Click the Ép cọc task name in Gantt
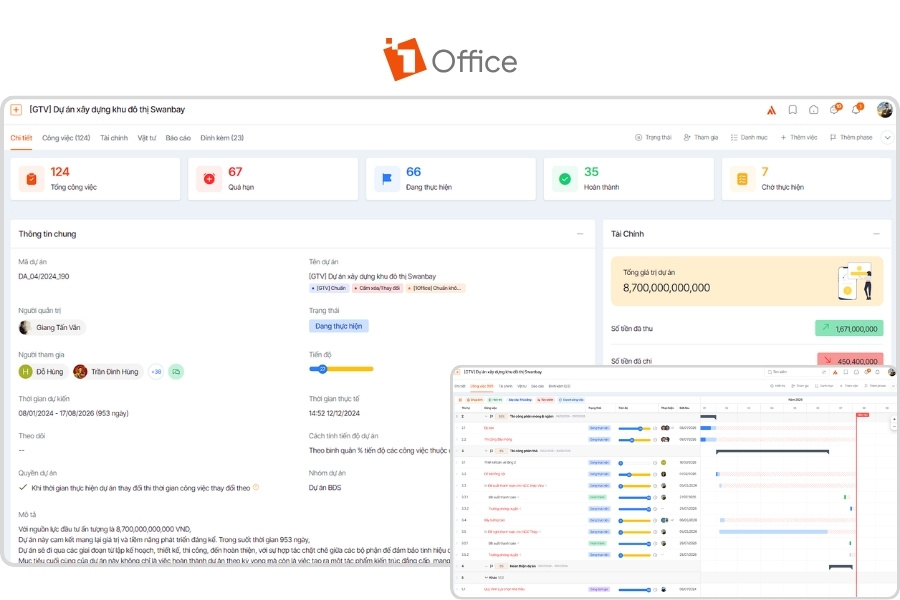This screenshot has width=900, height=600. pos(488,428)
